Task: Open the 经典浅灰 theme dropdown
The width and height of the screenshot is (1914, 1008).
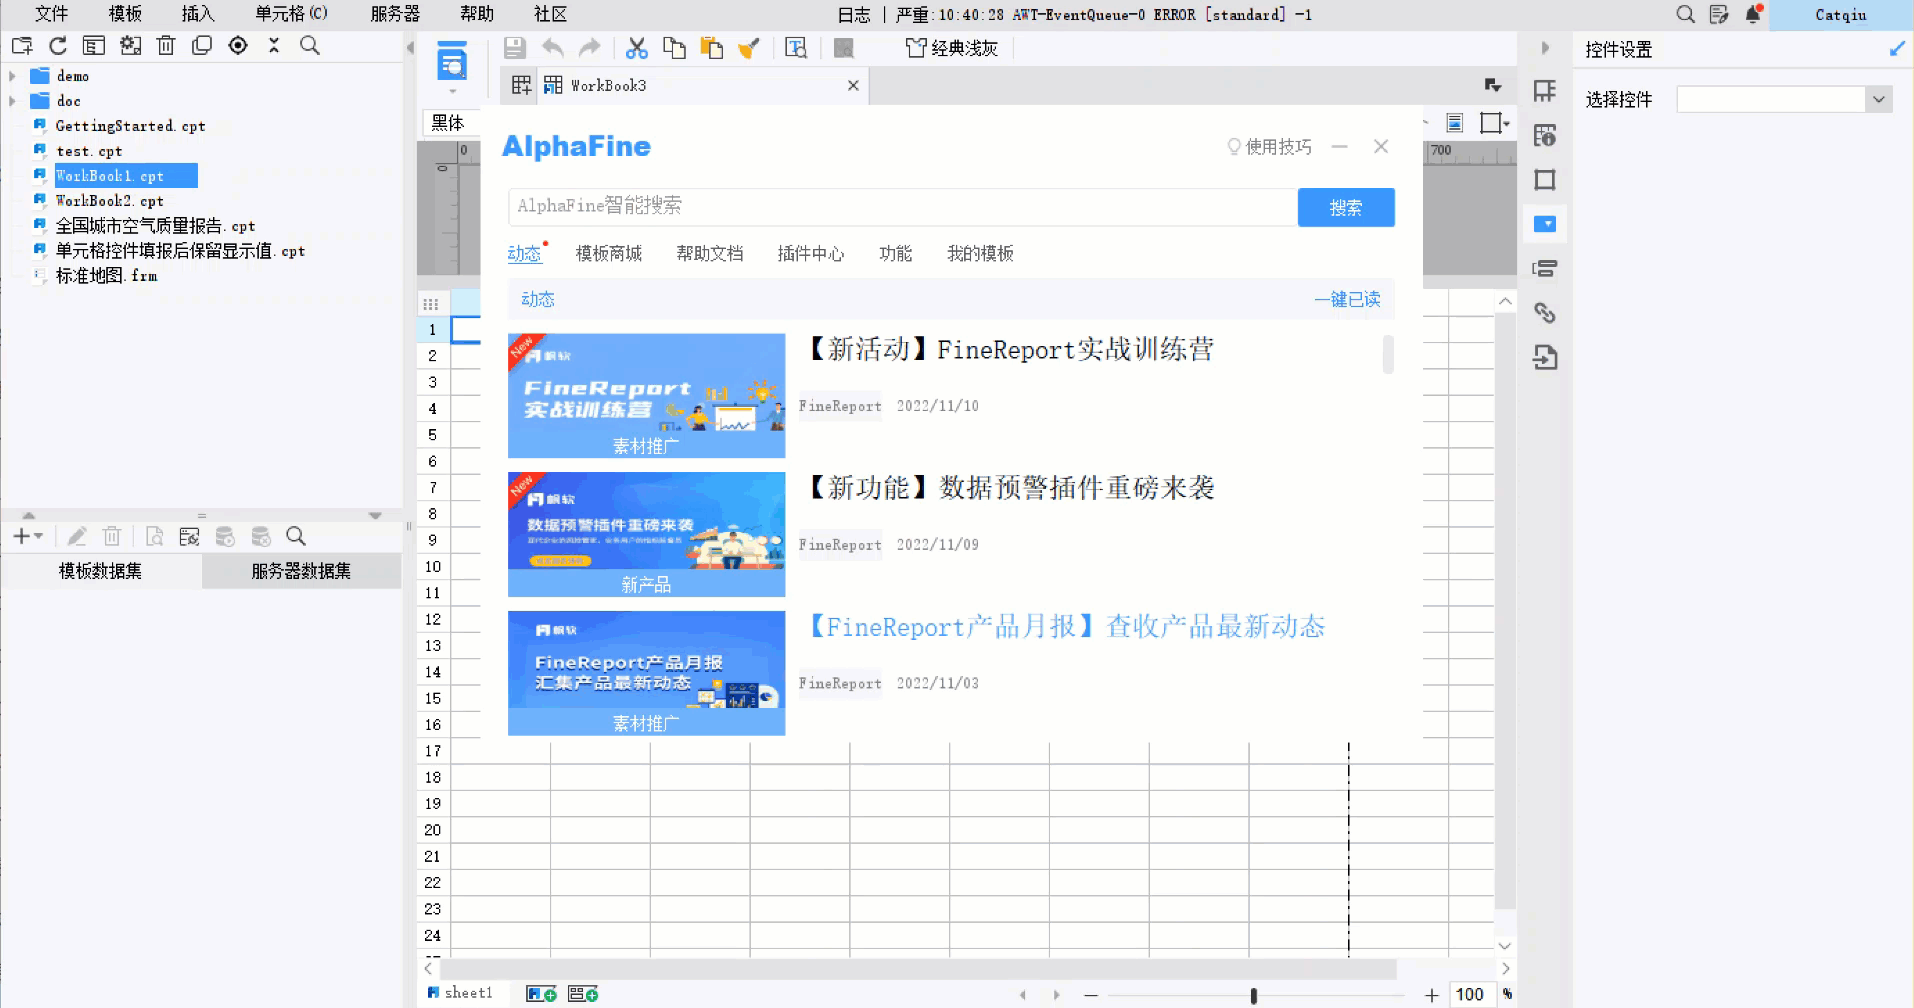Action: [952, 48]
